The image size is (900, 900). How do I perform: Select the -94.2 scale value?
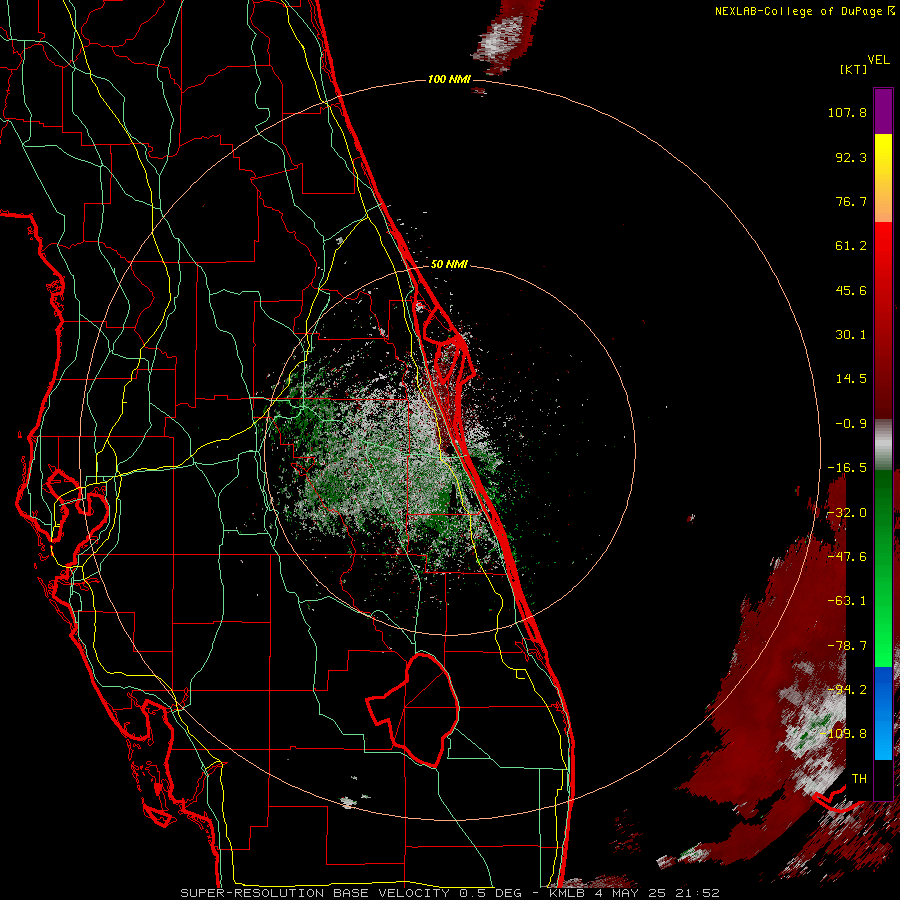pyautogui.click(x=847, y=690)
